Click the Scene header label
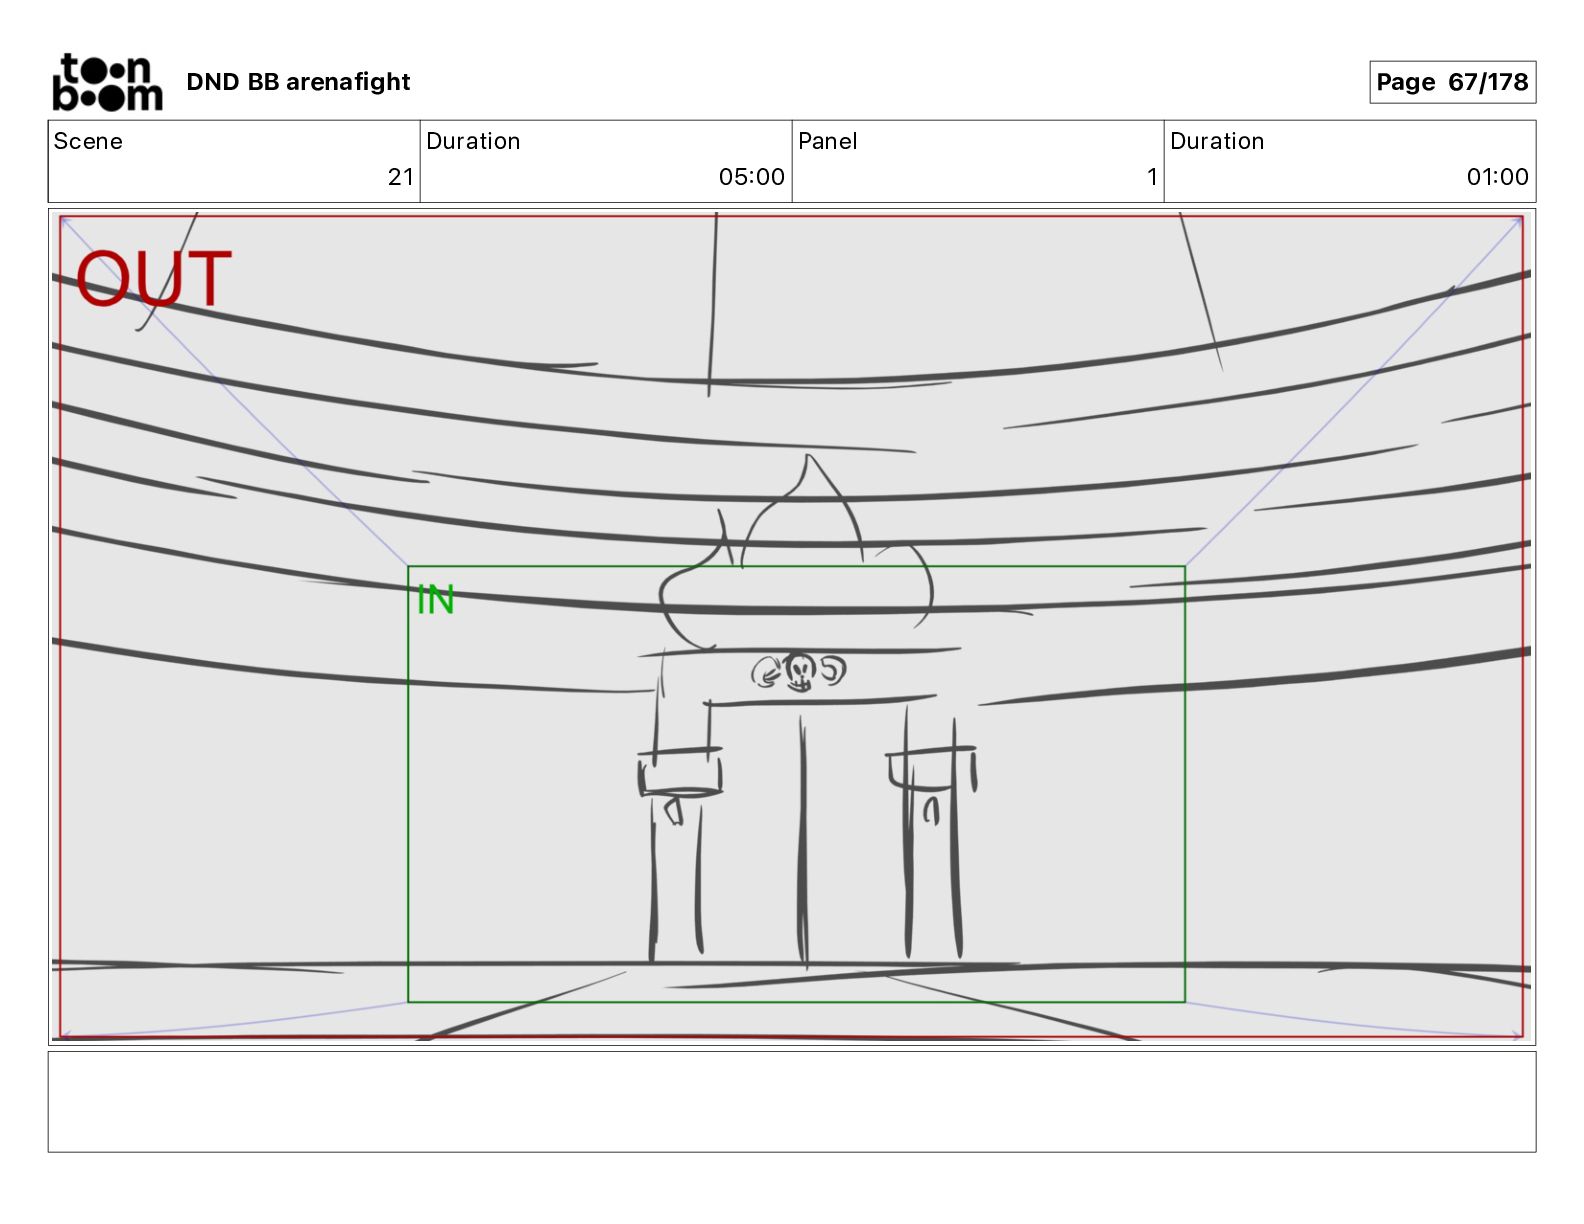This screenshot has height=1224, width=1584. (88, 141)
